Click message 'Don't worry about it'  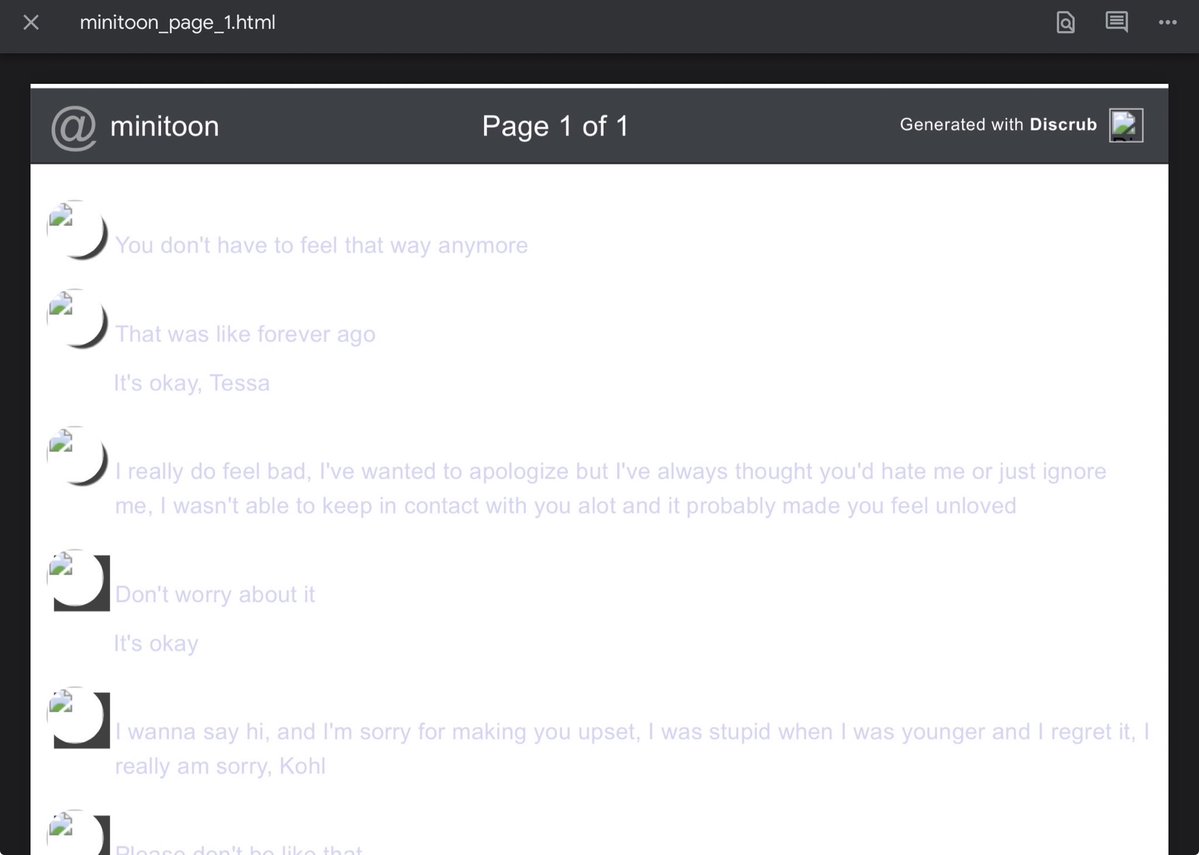(x=215, y=595)
